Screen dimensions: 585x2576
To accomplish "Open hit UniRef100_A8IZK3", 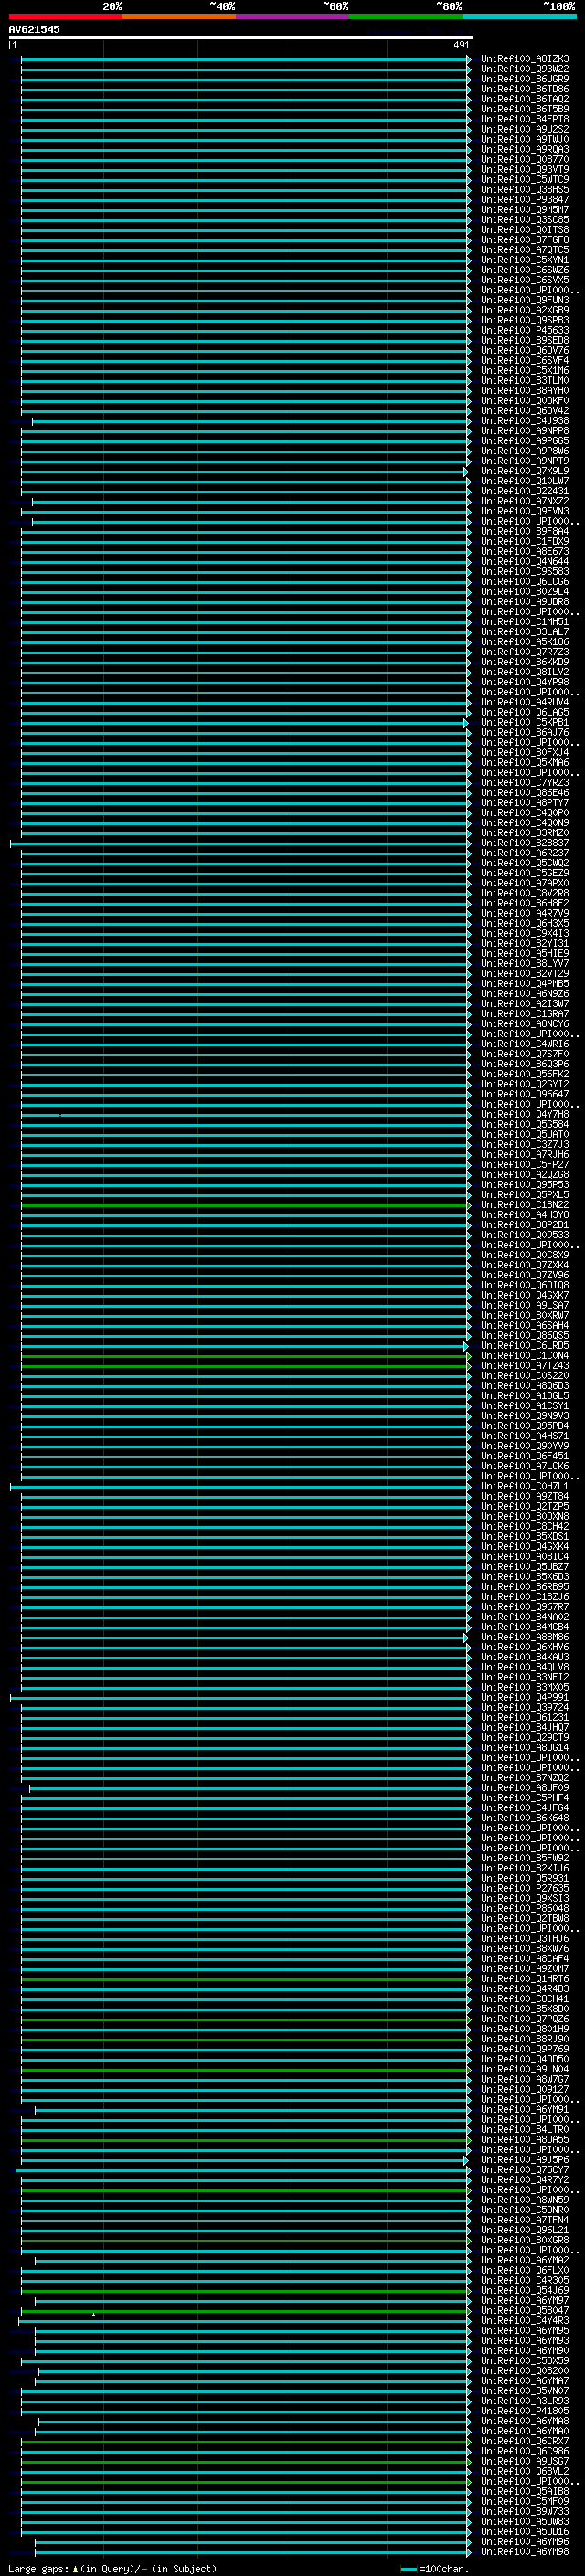I will (x=525, y=59).
